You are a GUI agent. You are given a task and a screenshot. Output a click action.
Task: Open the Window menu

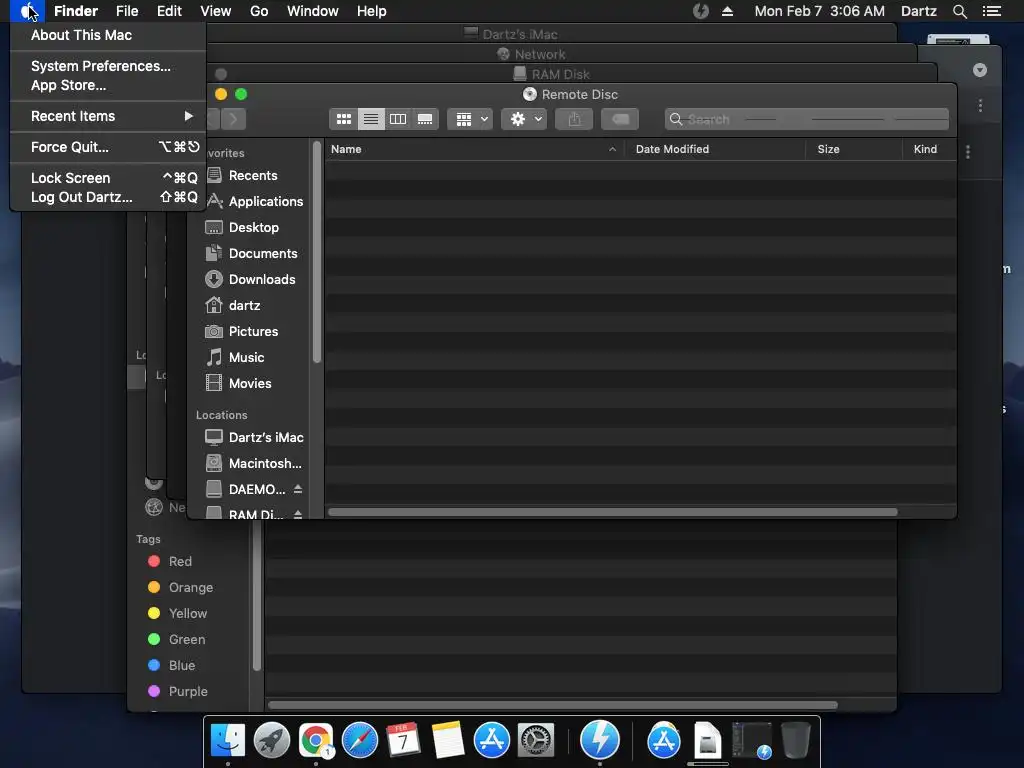312,11
